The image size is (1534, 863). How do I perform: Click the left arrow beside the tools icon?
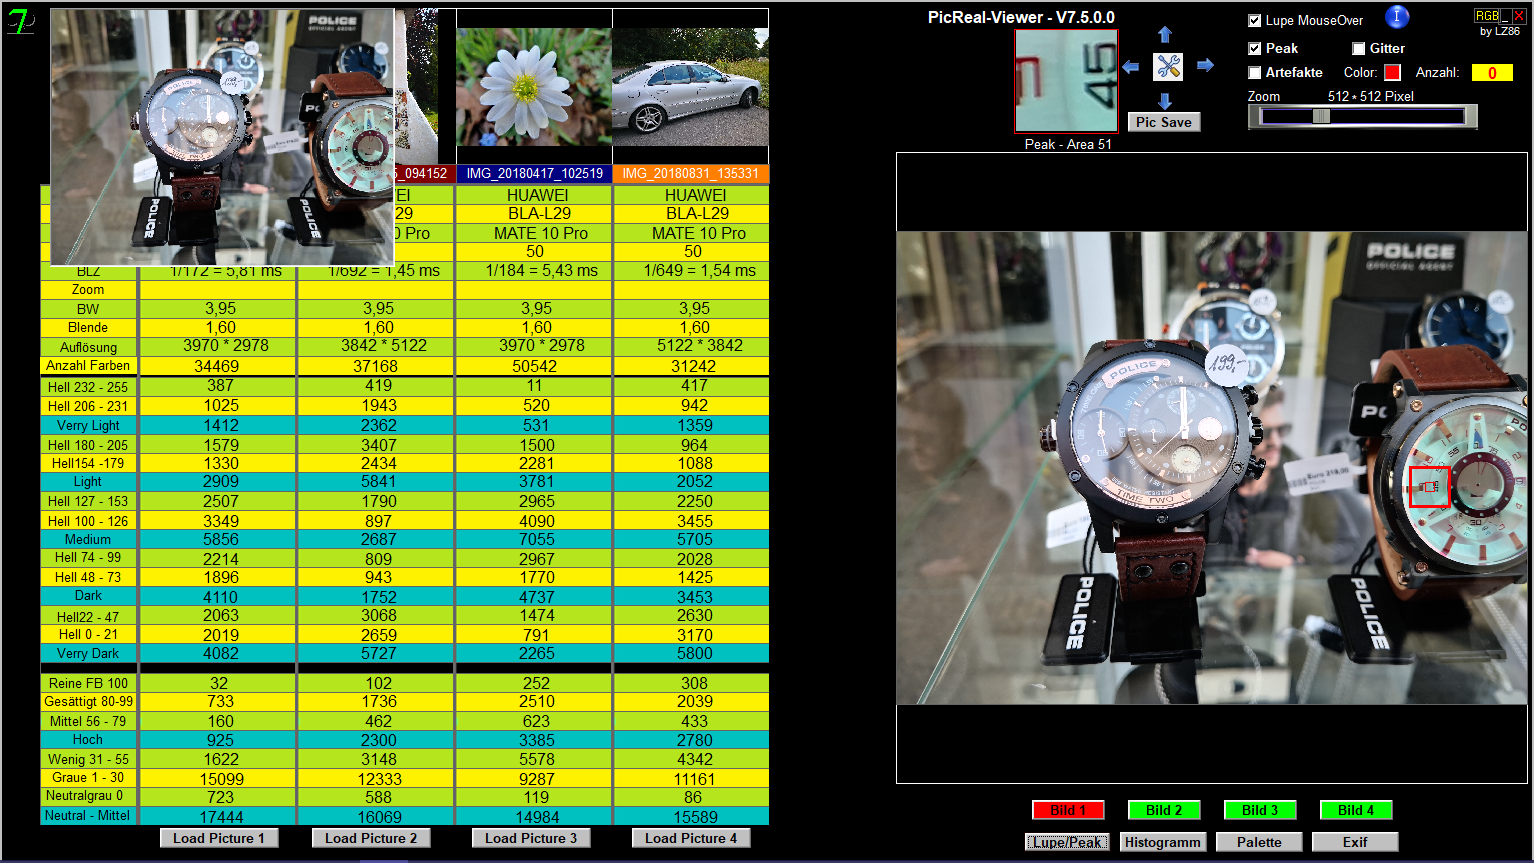point(1131,67)
